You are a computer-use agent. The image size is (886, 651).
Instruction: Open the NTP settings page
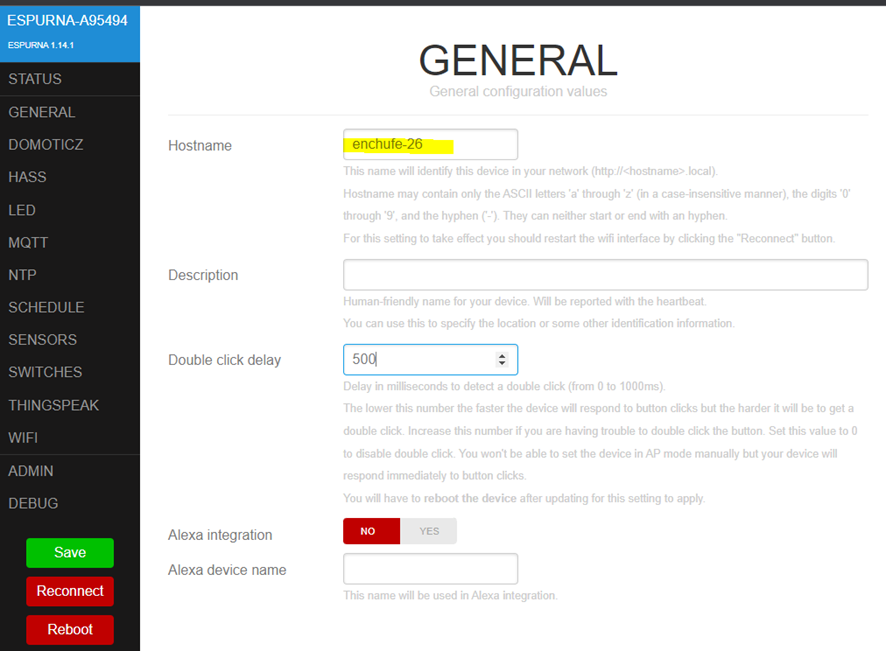24,275
